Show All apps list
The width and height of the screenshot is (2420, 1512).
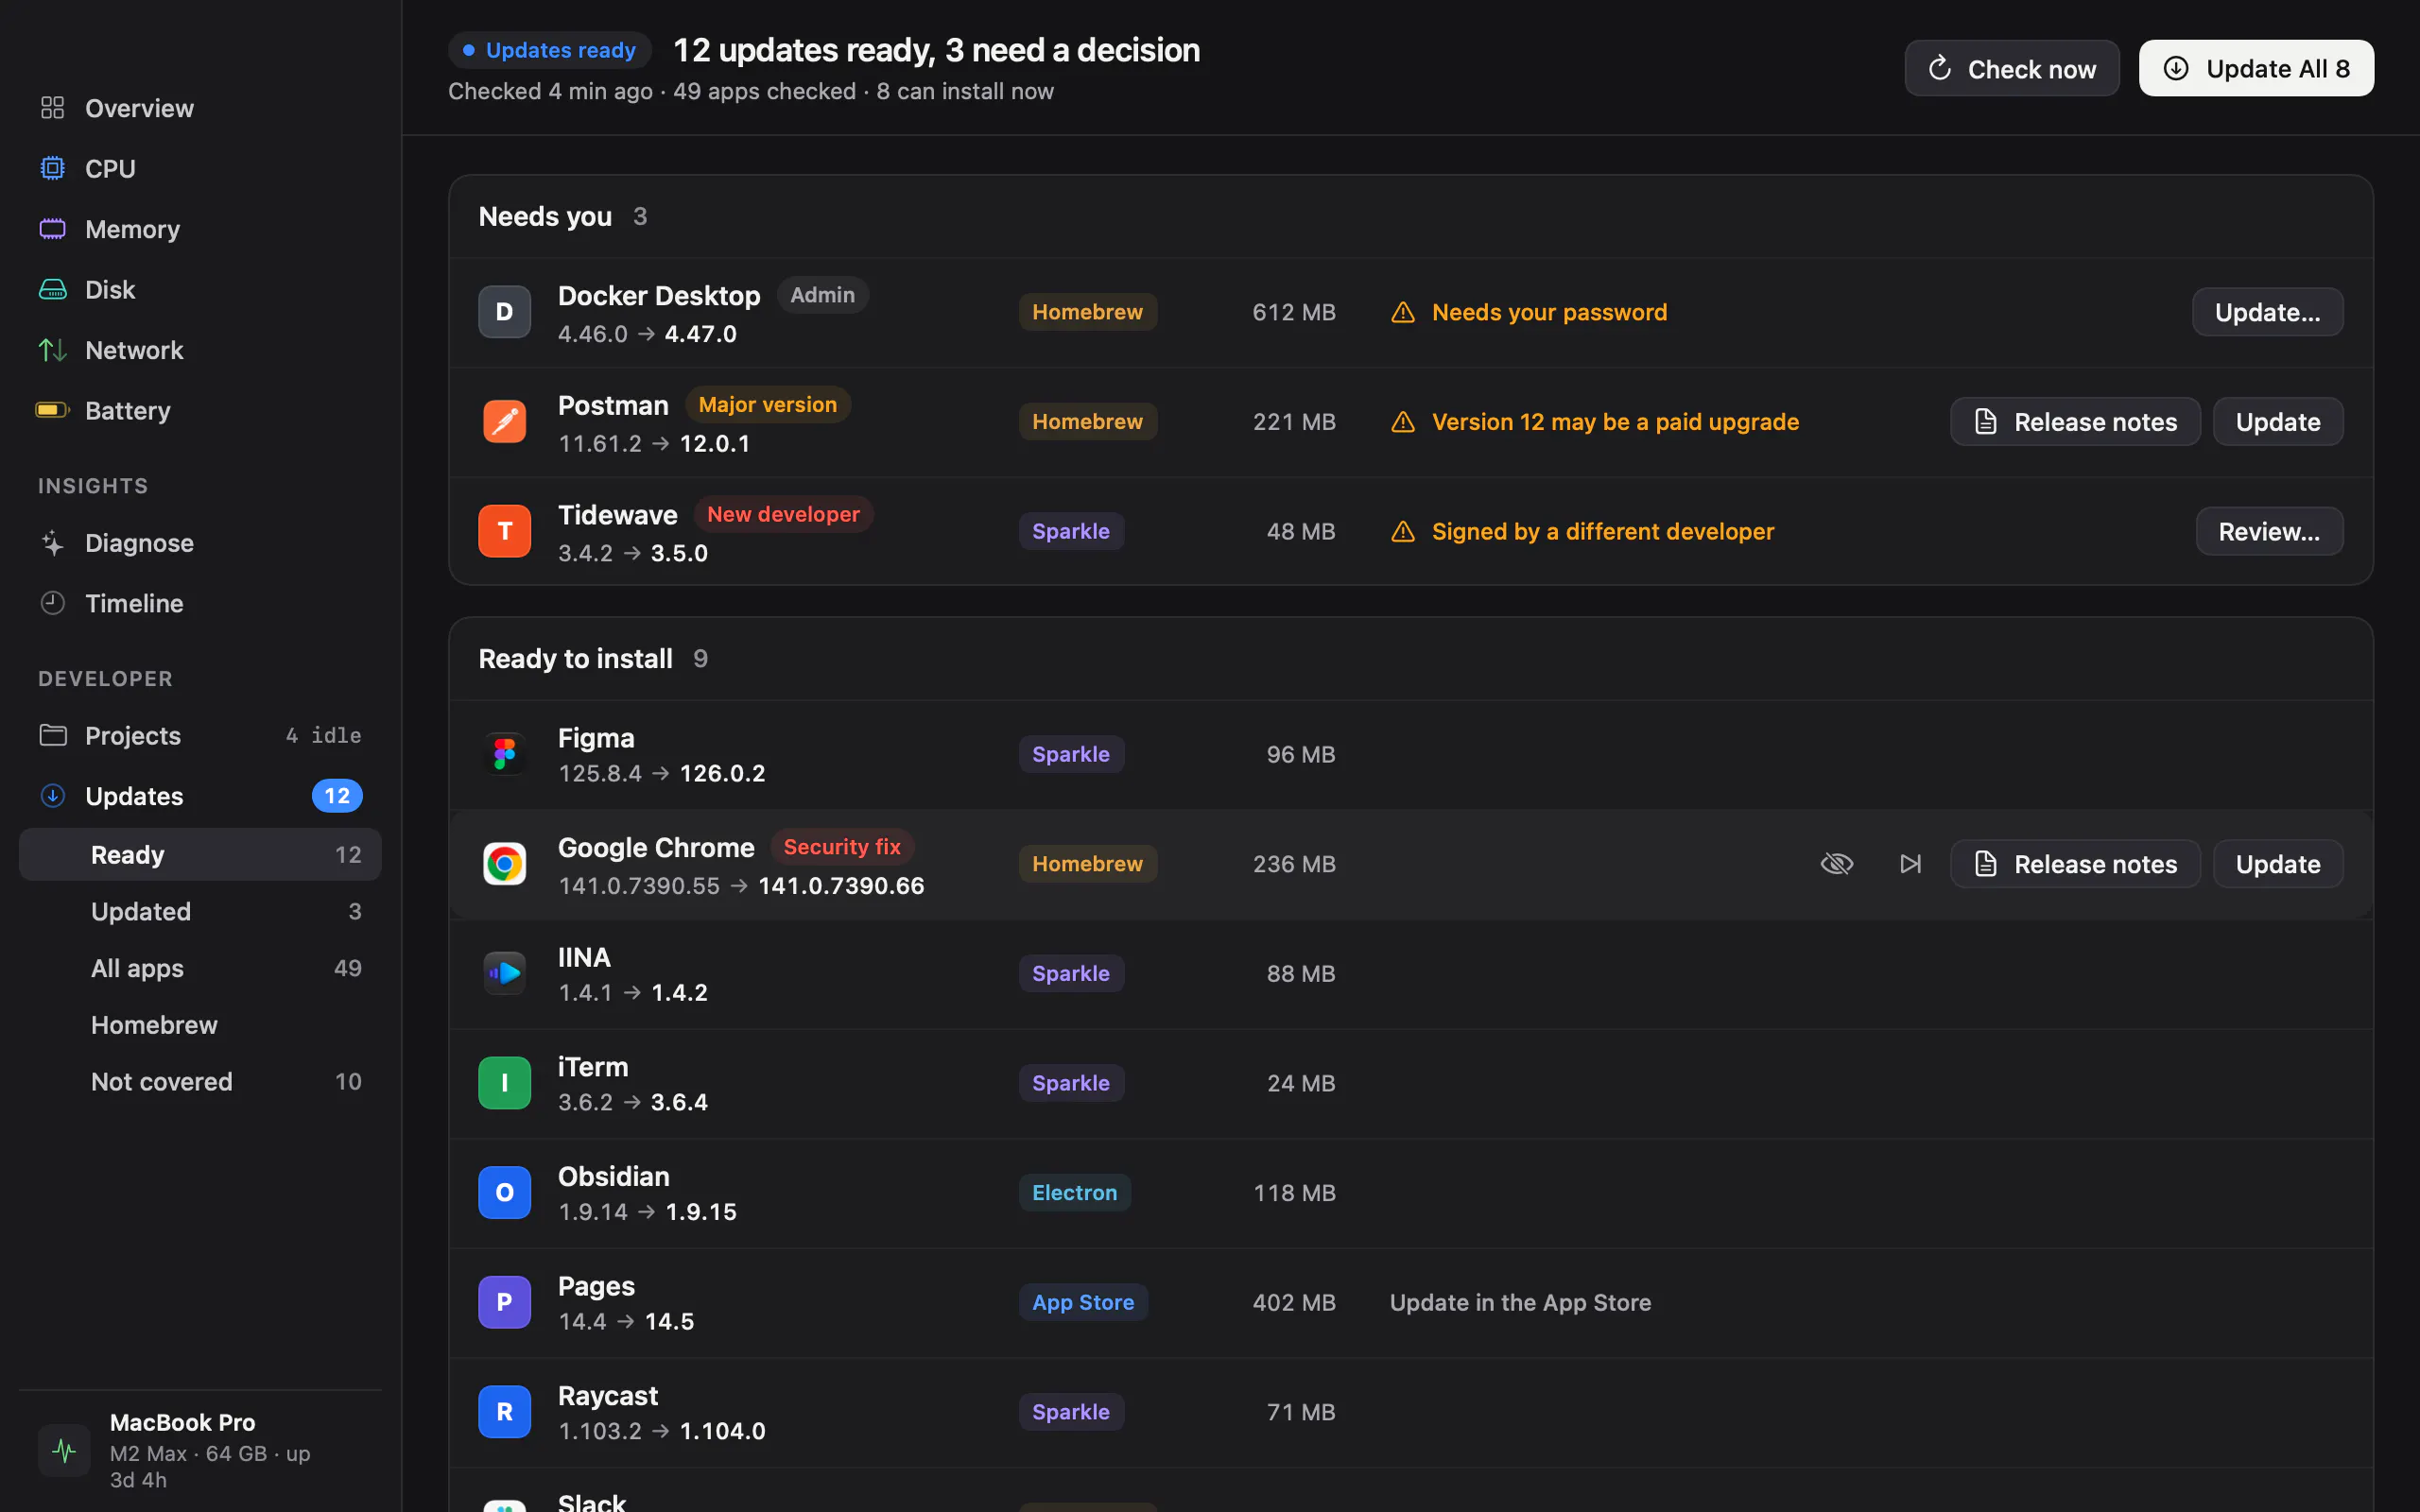pyautogui.click(x=200, y=968)
